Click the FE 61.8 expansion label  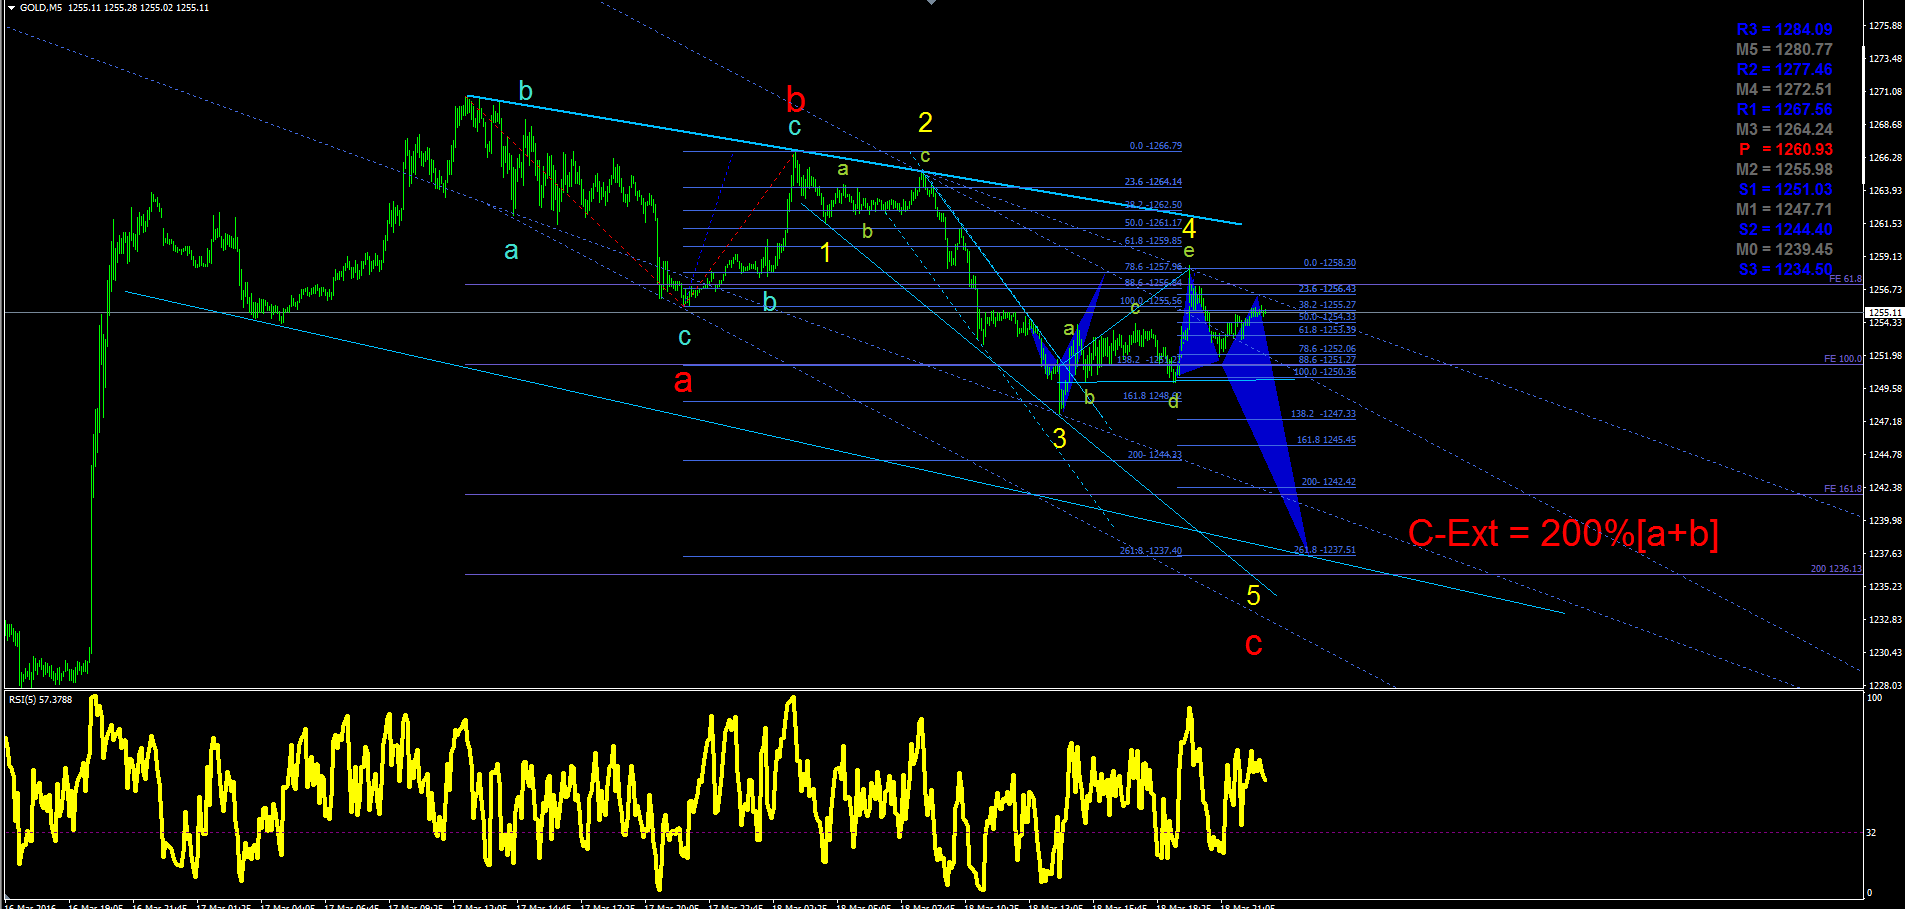click(1845, 279)
